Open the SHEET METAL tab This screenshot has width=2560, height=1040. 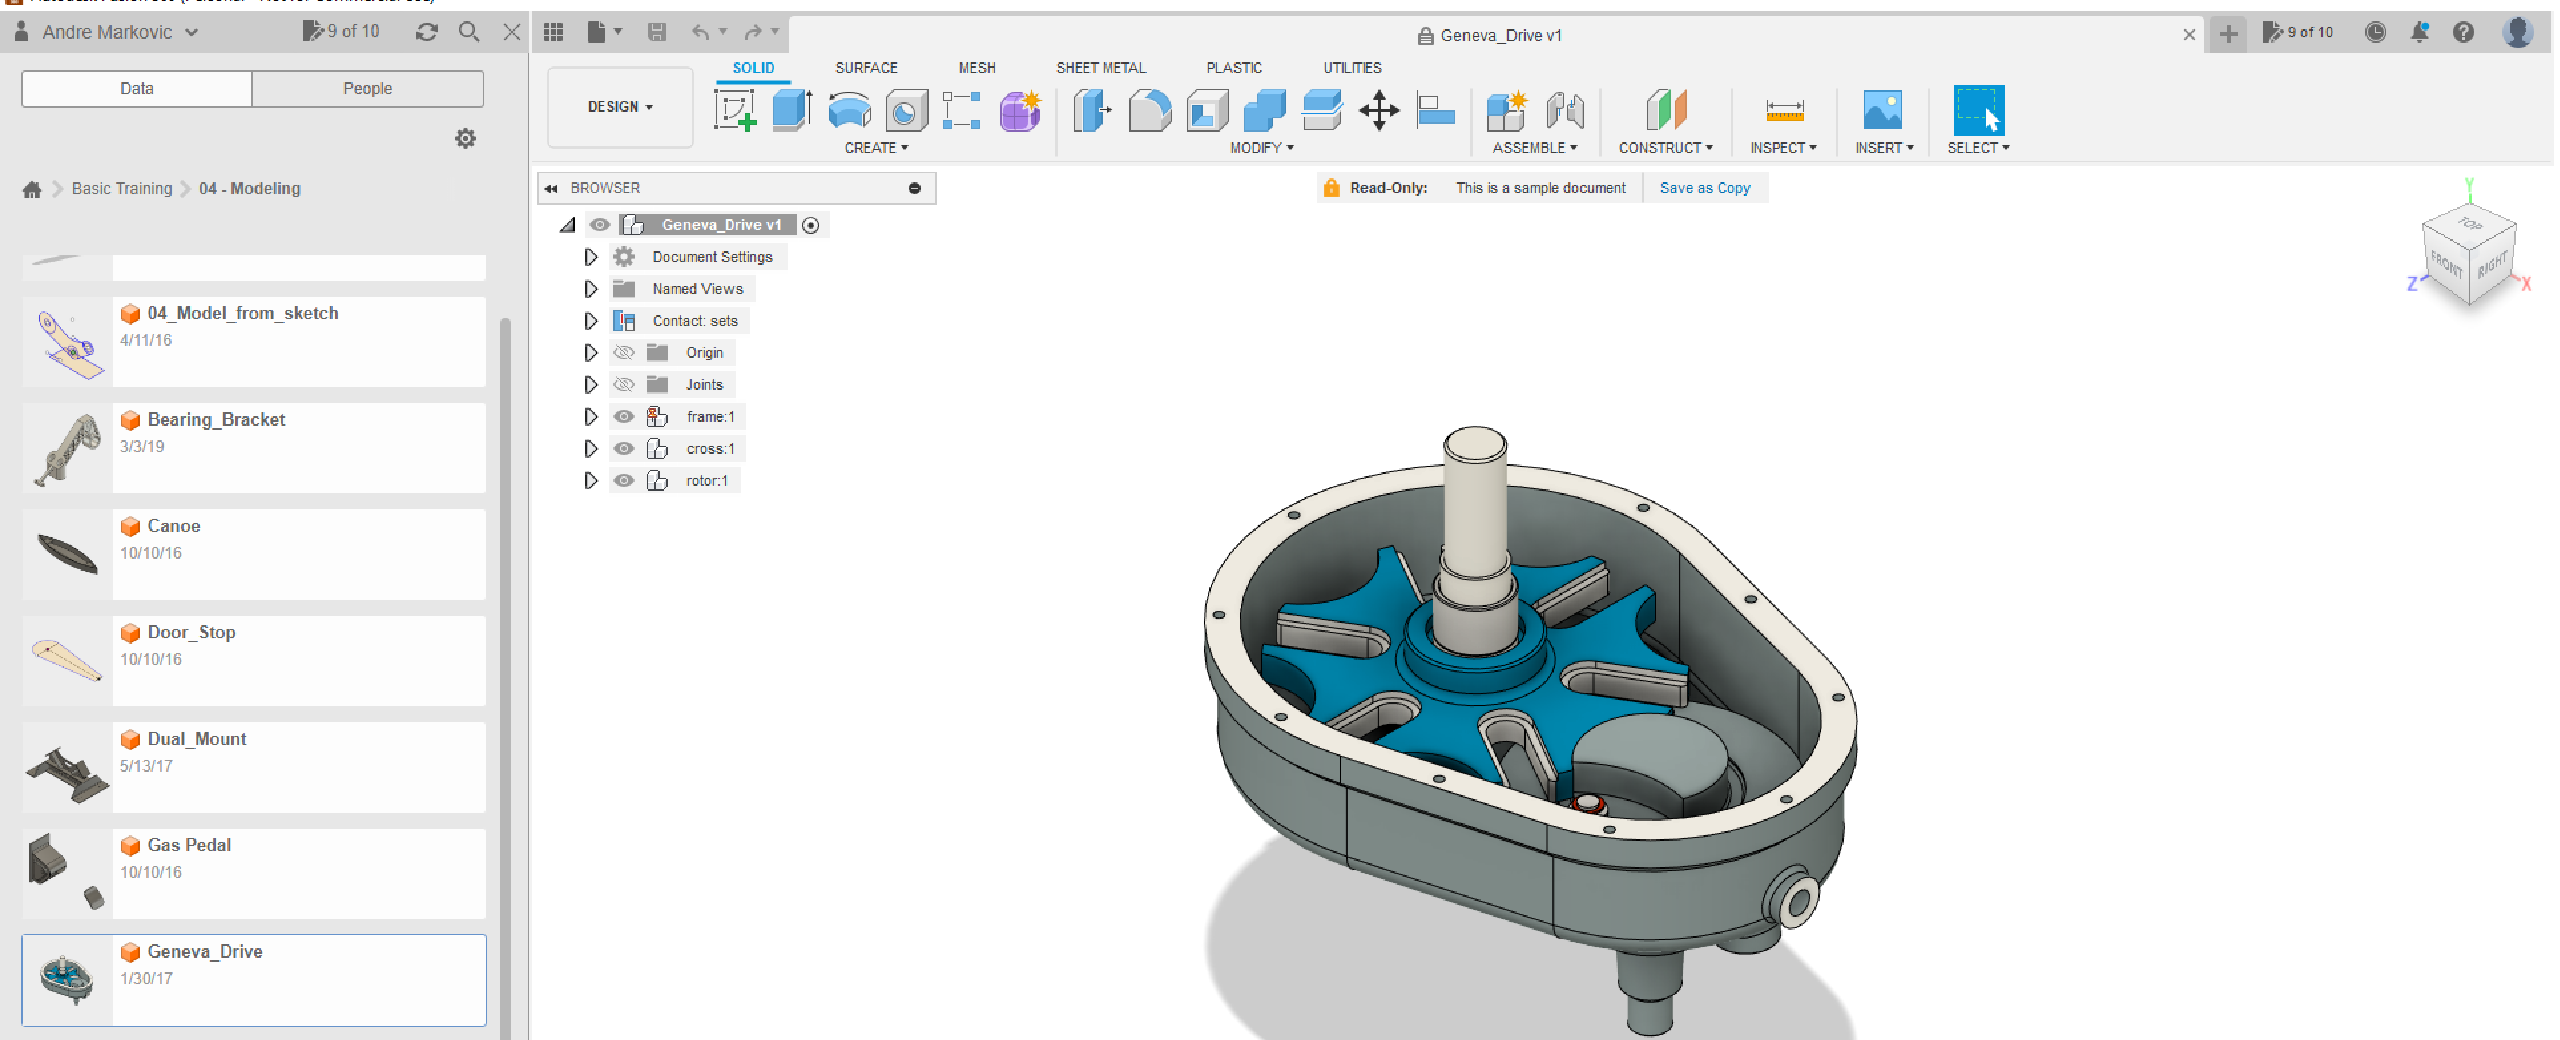1100,68
